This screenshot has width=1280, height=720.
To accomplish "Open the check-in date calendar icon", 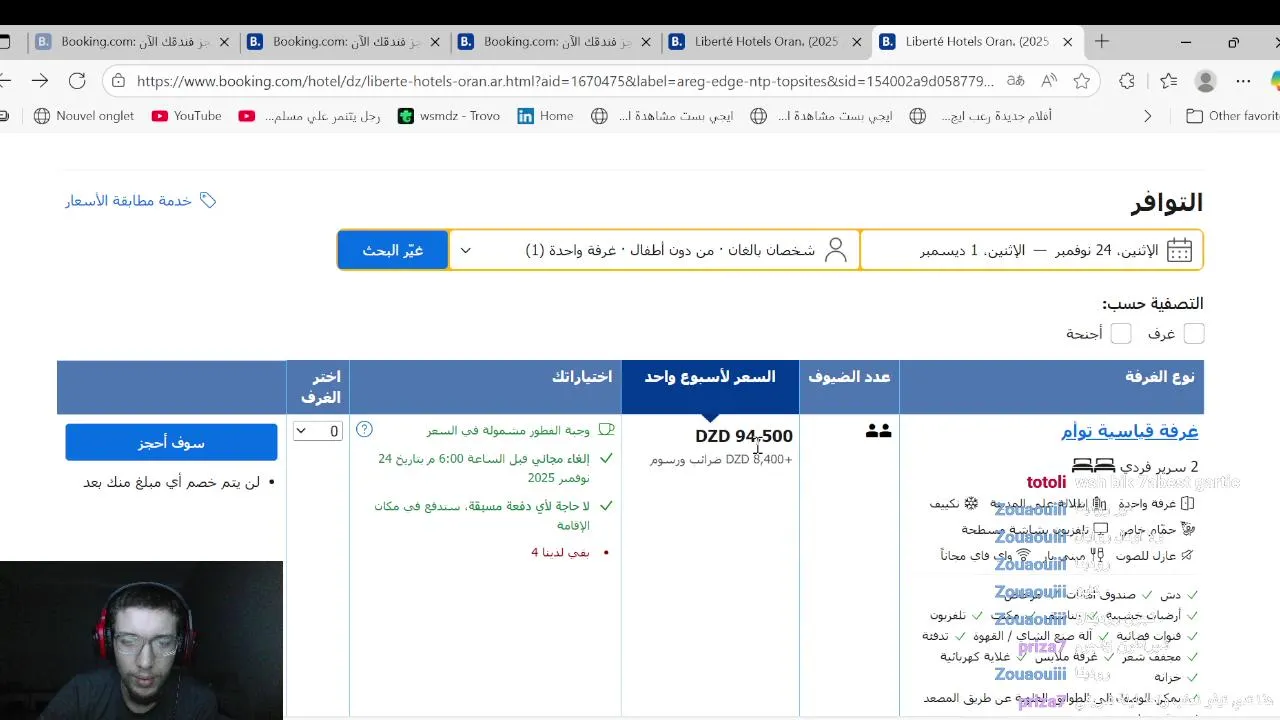I will tap(1179, 250).
